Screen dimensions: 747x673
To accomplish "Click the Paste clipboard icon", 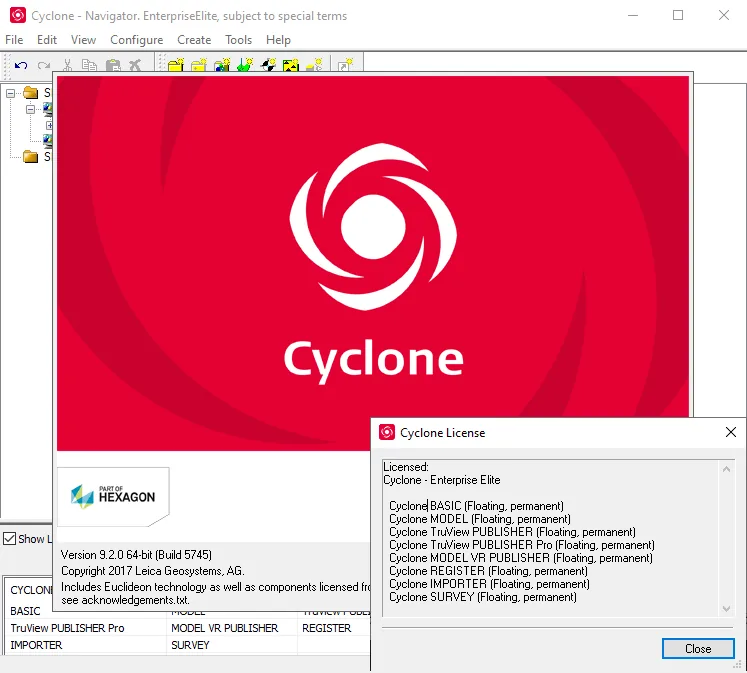I will click(x=113, y=65).
